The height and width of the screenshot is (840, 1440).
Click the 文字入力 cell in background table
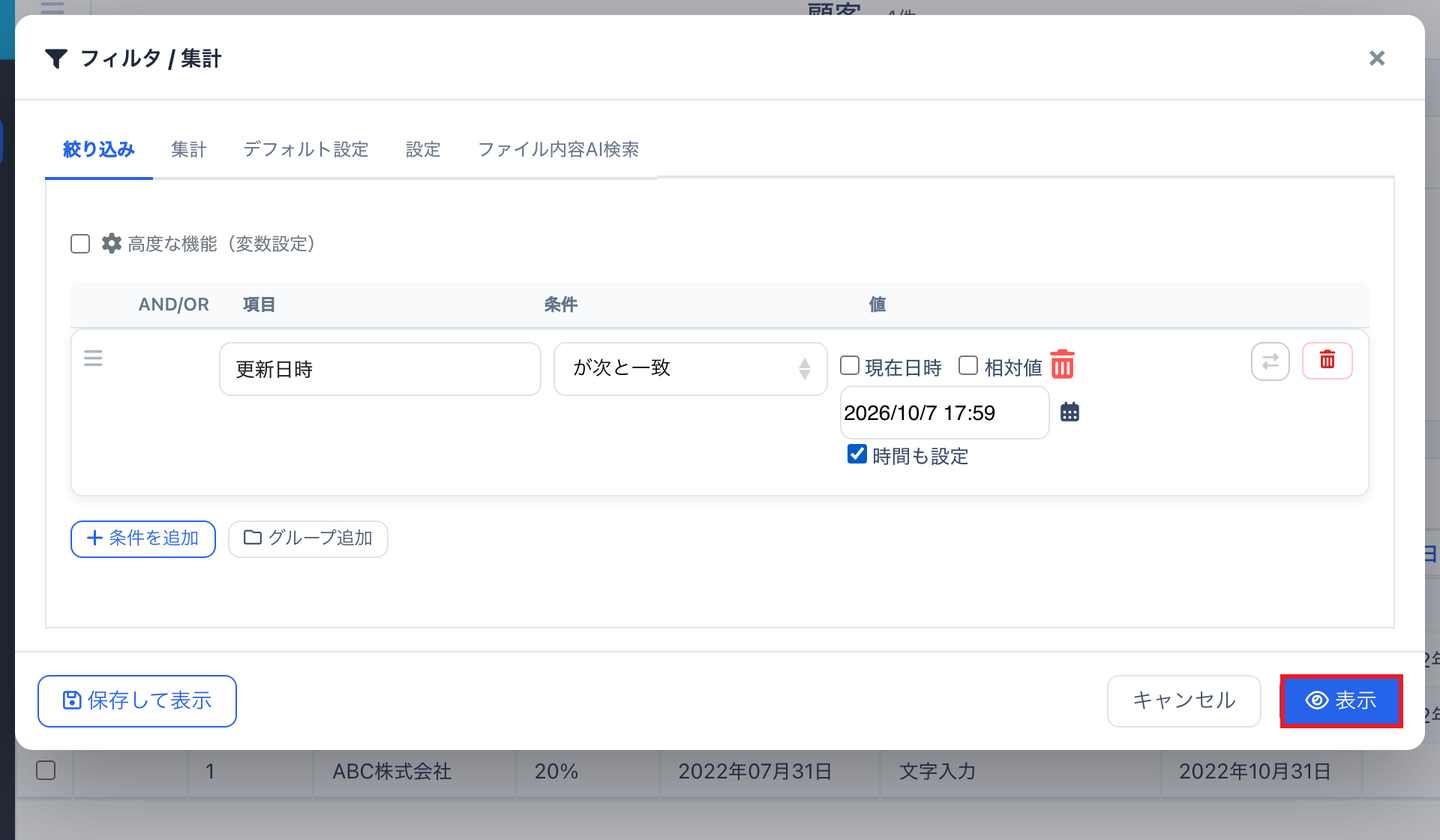pos(1021,772)
